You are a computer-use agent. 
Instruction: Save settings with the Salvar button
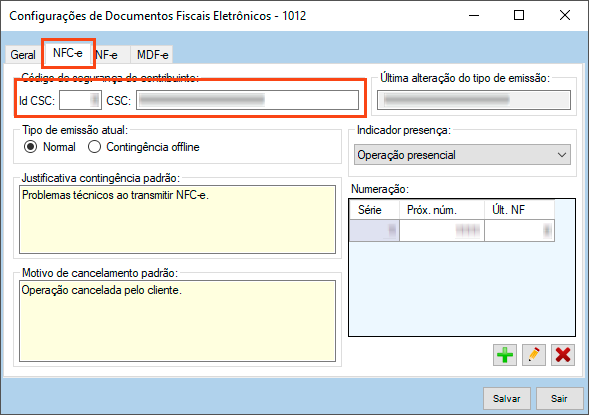[506, 398]
